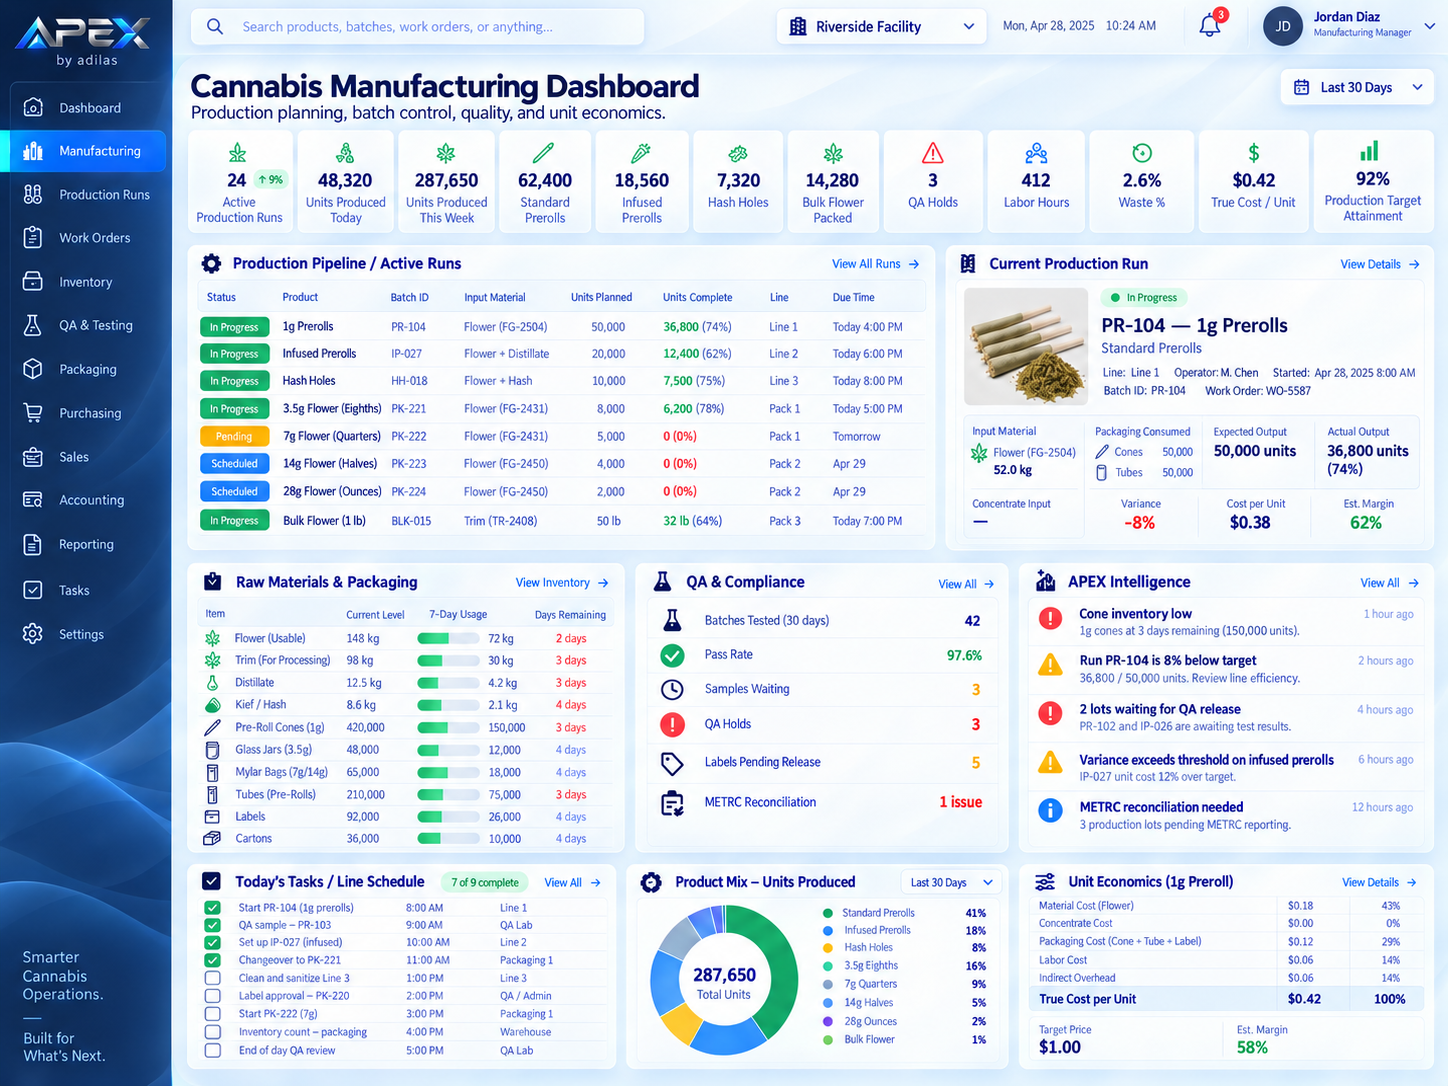Click the QA Holds warning triangle icon
Screen dimensions: 1448x1086
[x=933, y=153]
